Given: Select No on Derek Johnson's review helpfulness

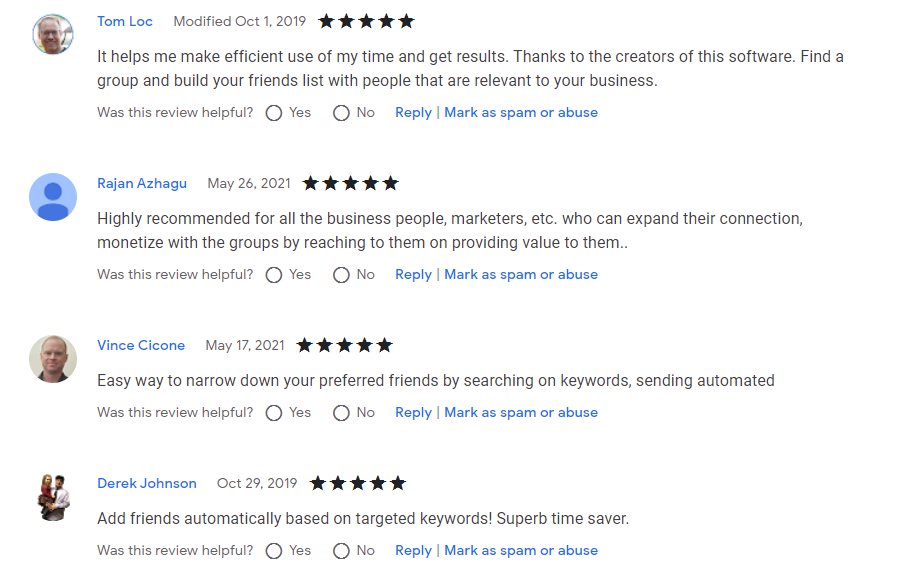Looking at the screenshot, I should pos(341,551).
